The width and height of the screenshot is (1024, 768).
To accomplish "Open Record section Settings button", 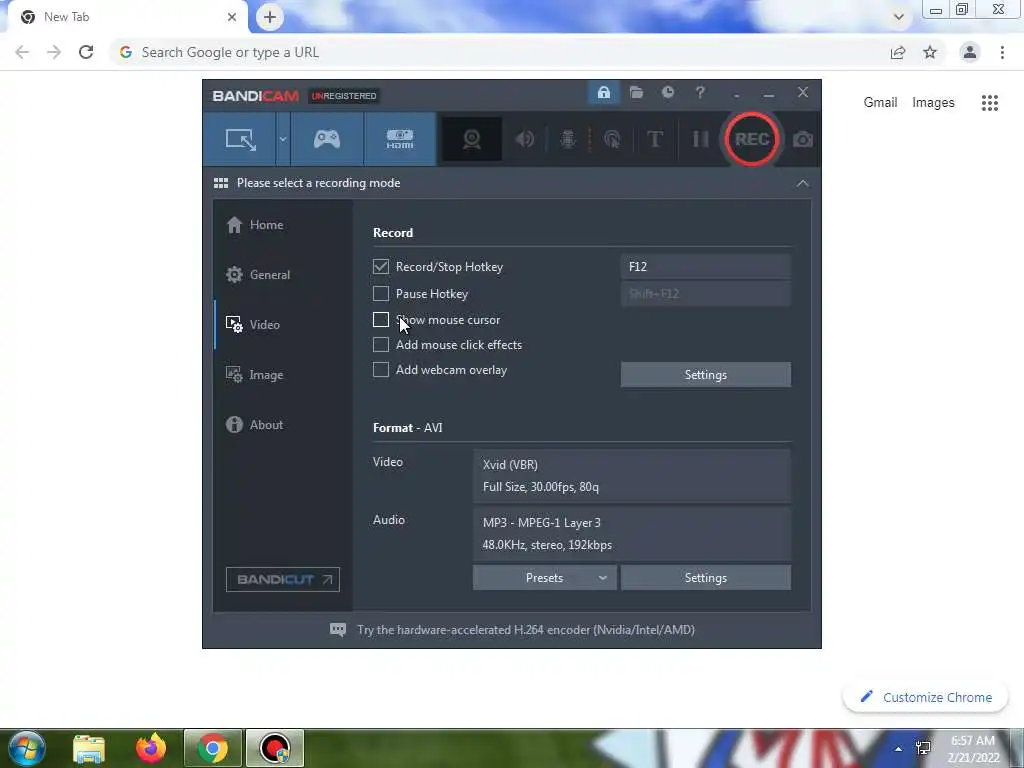I will pos(705,375).
